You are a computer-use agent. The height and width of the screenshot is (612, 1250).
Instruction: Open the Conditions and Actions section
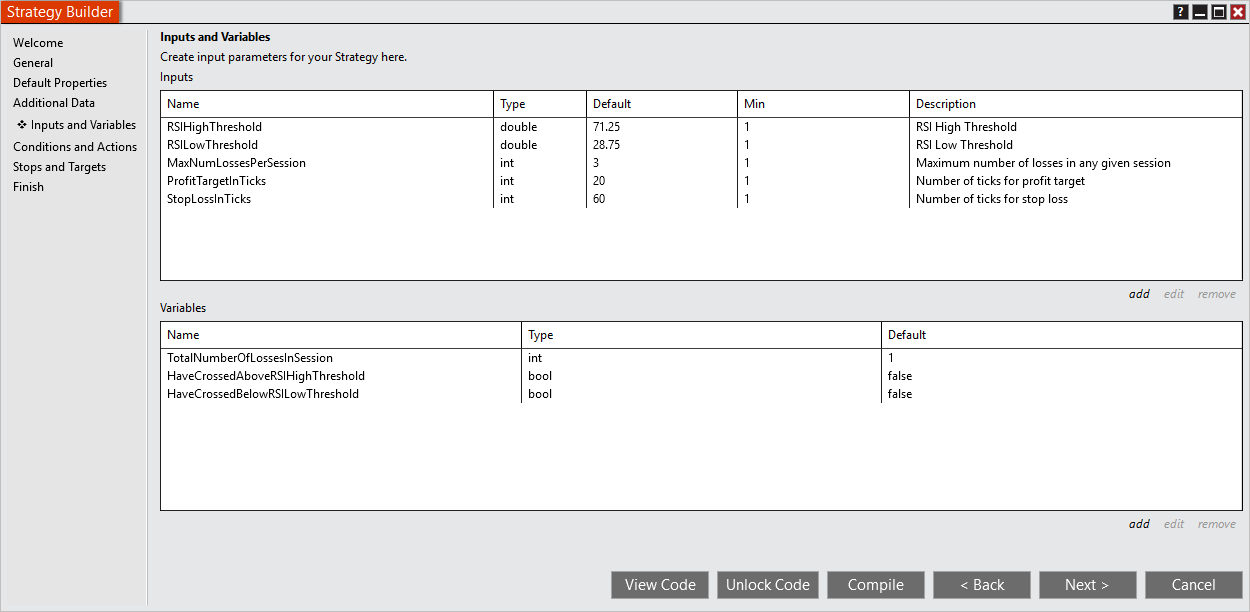click(x=75, y=146)
